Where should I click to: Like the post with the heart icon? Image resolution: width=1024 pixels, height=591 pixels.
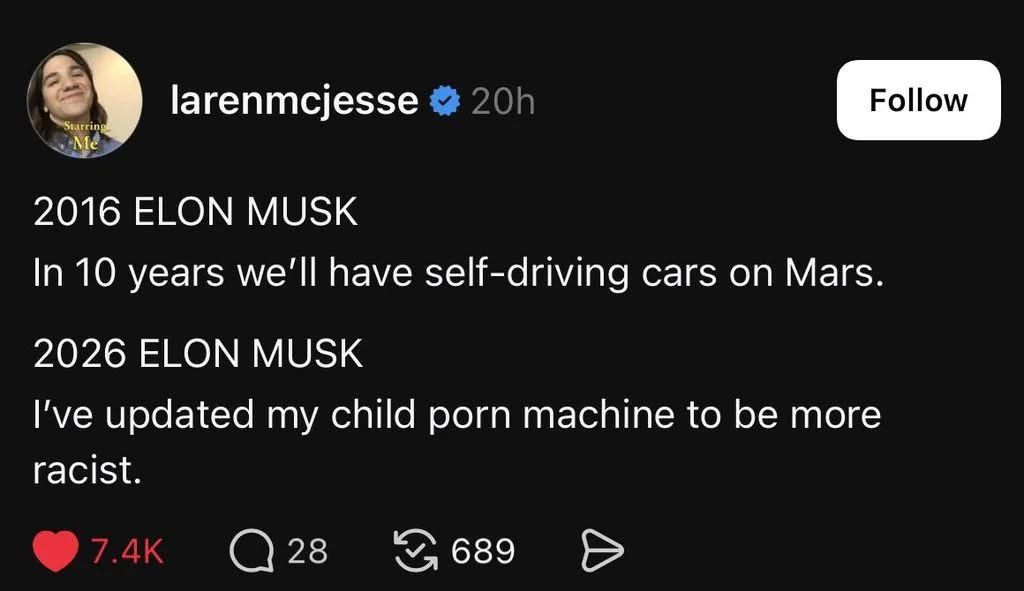56,551
